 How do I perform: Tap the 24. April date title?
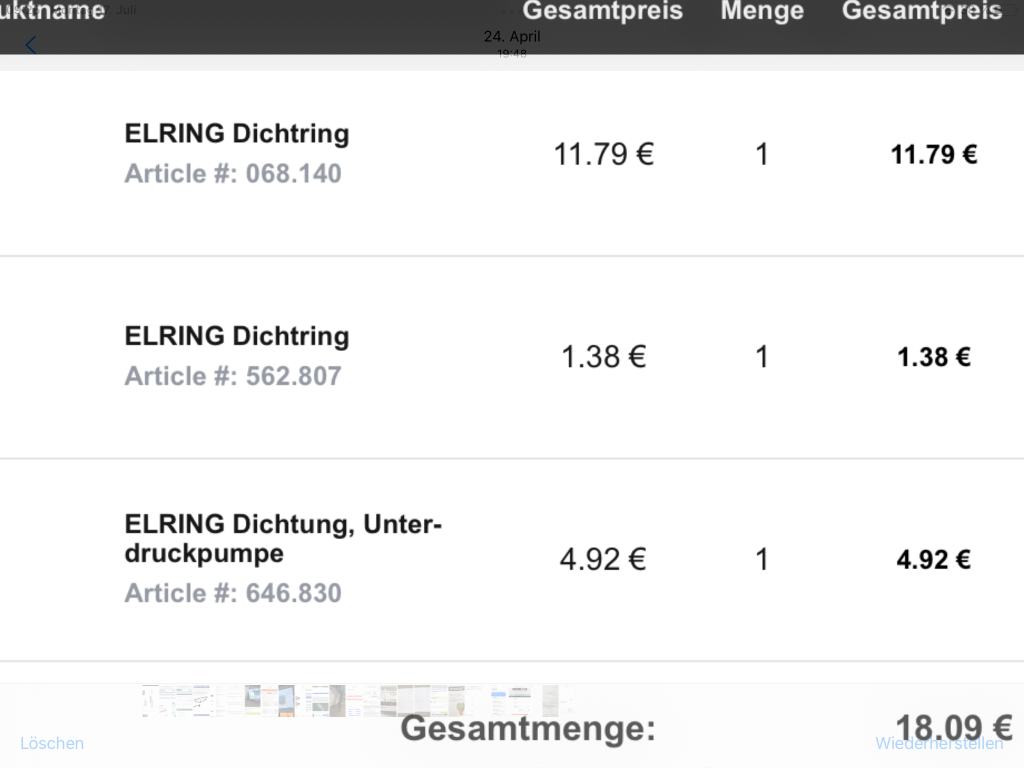[512, 36]
